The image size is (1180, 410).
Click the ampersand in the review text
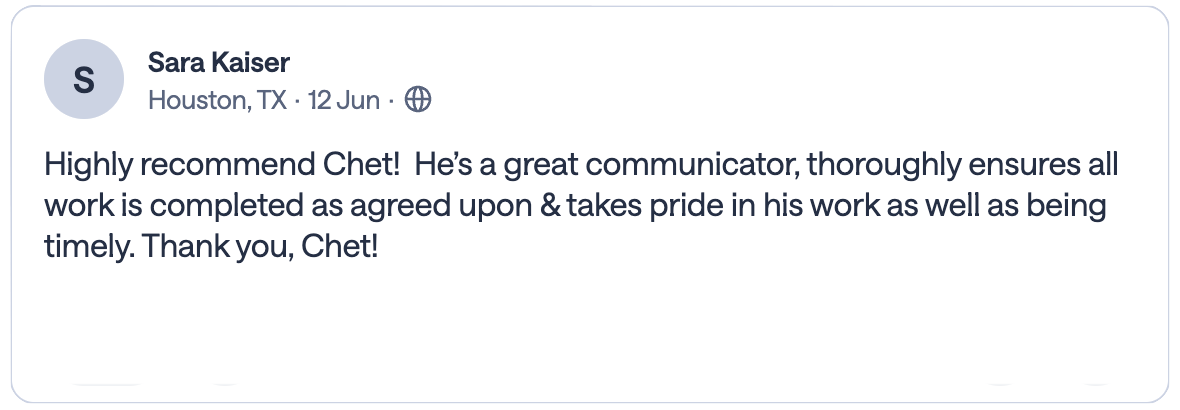(x=550, y=205)
